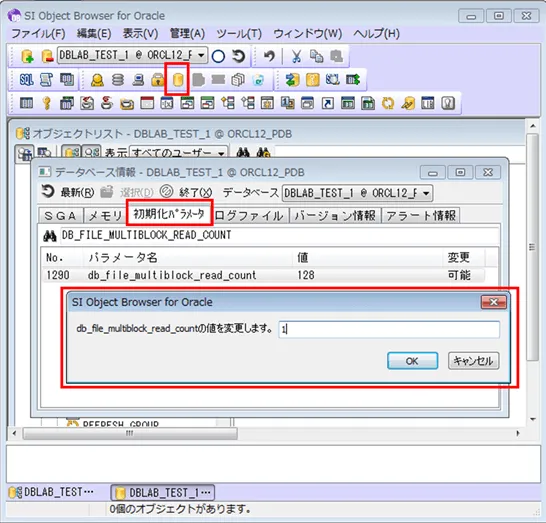Viewport: 546px width, 523px height.
Task: Click the rollback circular arrow icon
Action: (x=239, y=56)
